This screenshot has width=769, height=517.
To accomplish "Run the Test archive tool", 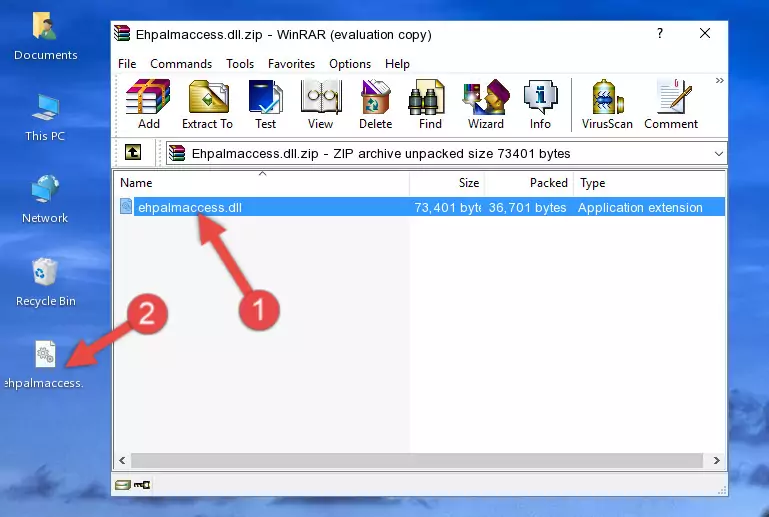I will (x=265, y=104).
